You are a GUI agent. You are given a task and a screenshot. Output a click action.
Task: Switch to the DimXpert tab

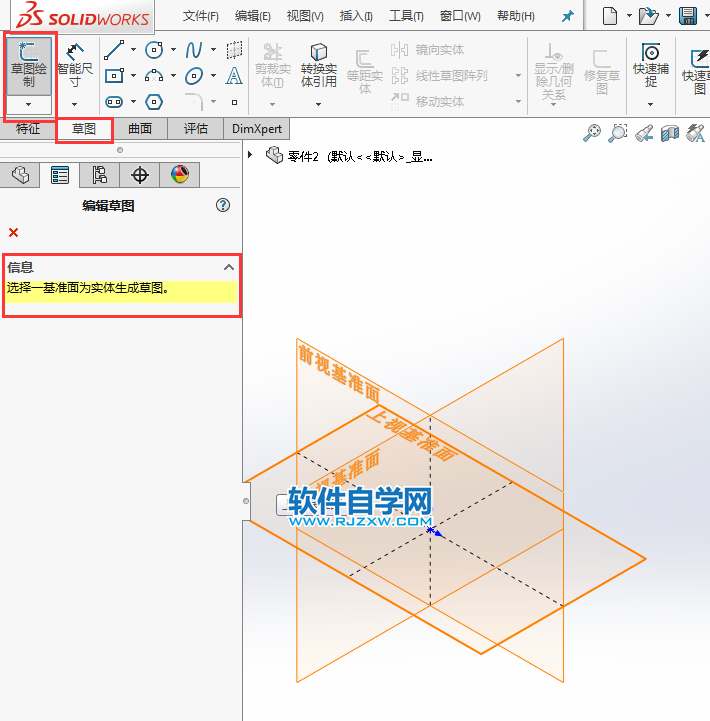coord(257,129)
